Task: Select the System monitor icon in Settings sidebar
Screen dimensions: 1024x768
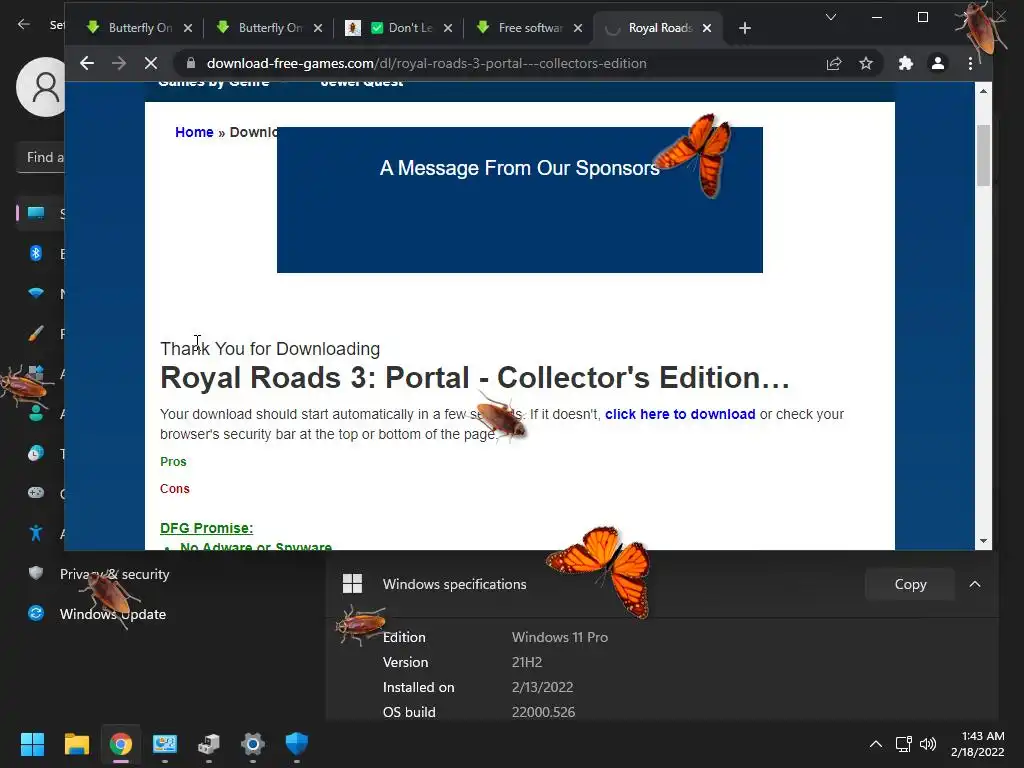Action: tap(36, 213)
